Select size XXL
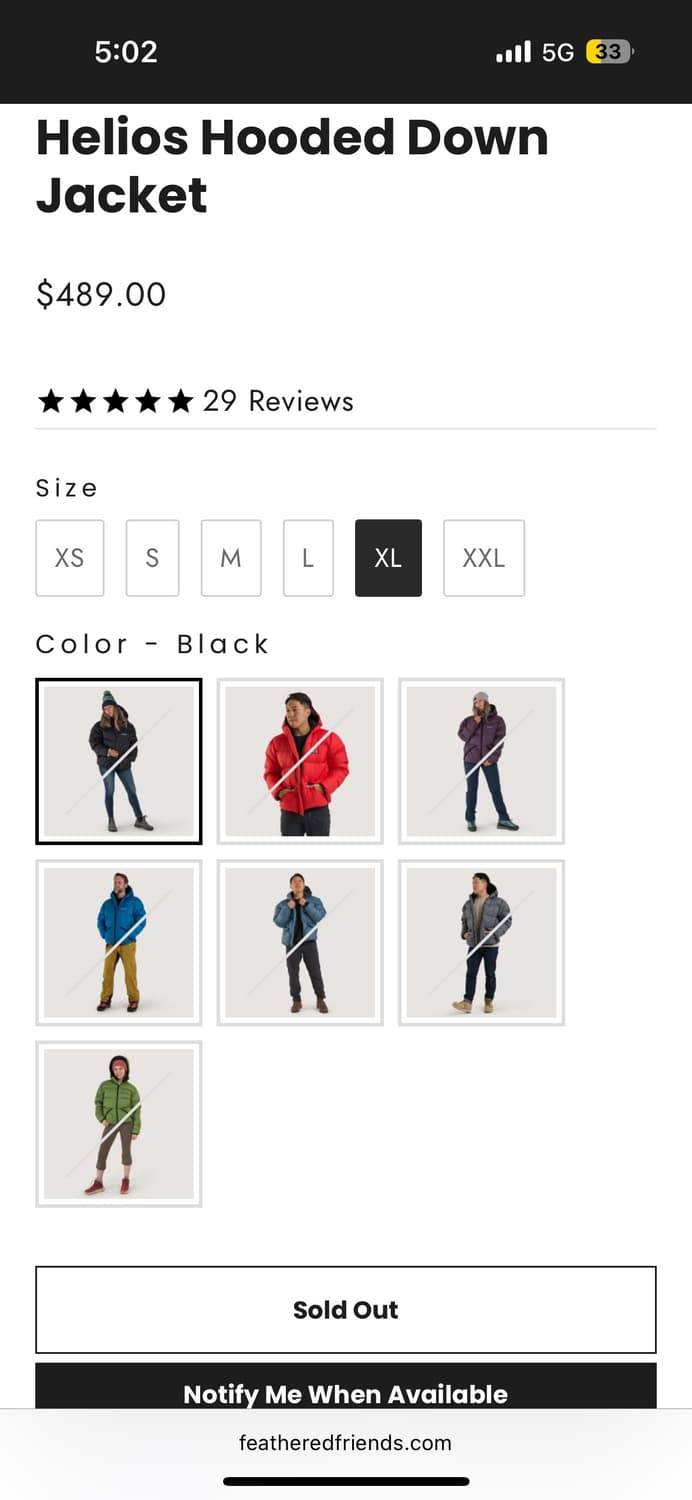692x1500 pixels. [x=484, y=558]
